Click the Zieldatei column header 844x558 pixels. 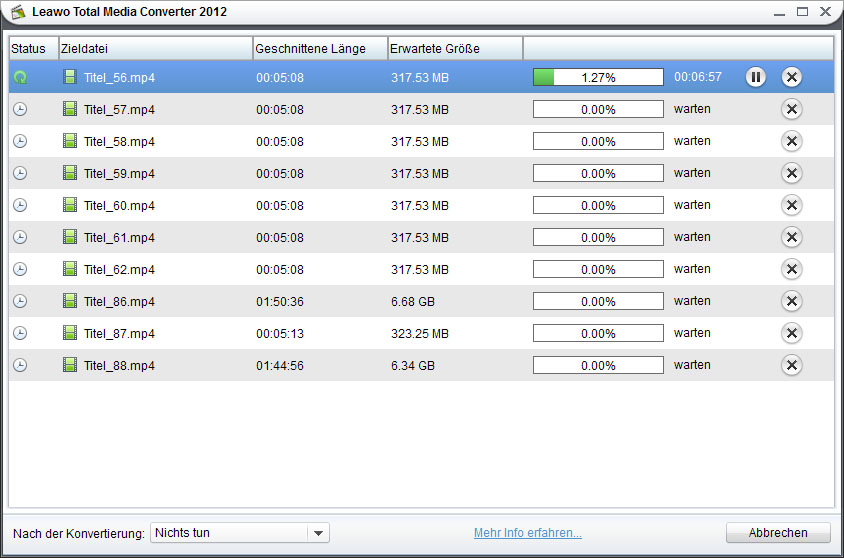(156, 48)
